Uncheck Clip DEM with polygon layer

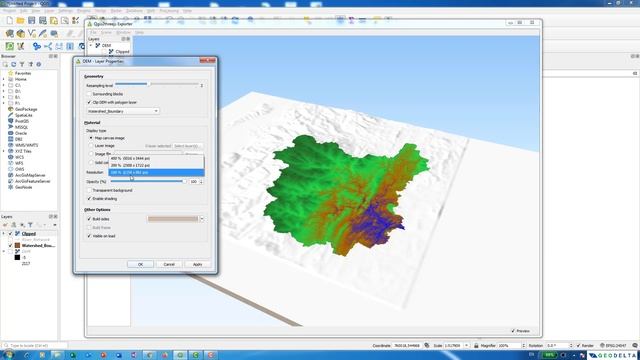click(89, 102)
